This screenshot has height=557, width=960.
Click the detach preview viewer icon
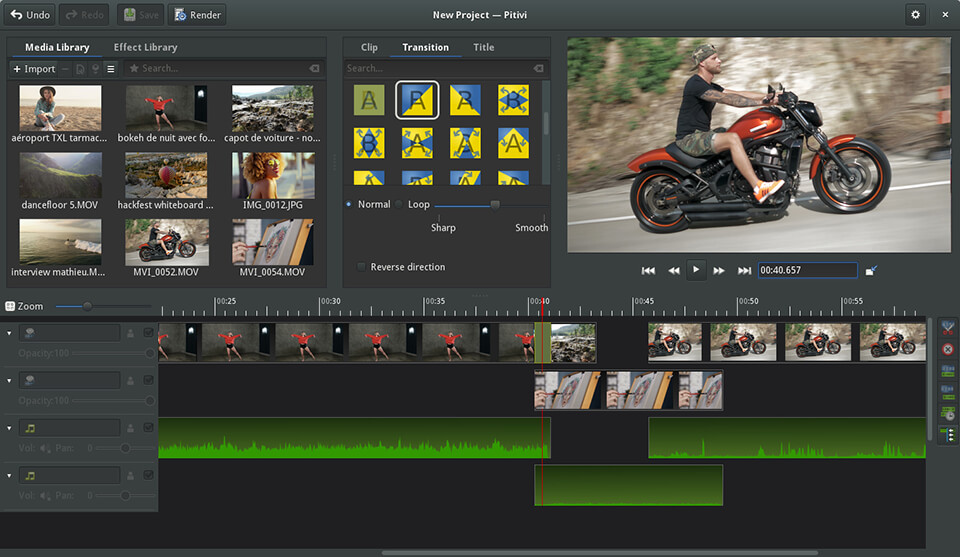pos(871,270)
